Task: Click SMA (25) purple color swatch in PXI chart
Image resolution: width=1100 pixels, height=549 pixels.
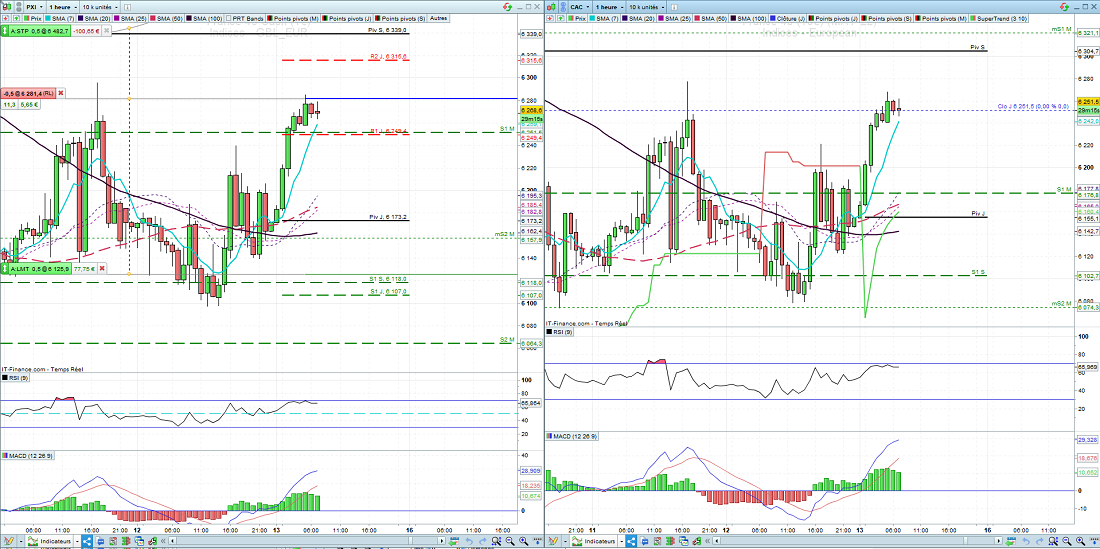Action: pyautogui.click(x=116, y=18)
